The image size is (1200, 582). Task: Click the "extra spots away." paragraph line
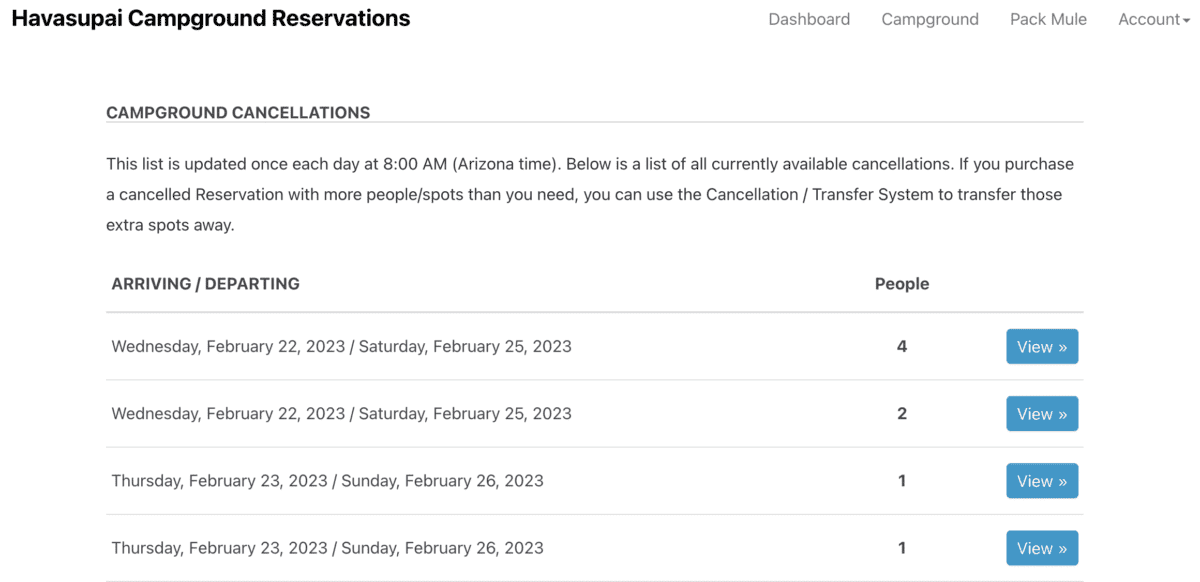point(170,225)
